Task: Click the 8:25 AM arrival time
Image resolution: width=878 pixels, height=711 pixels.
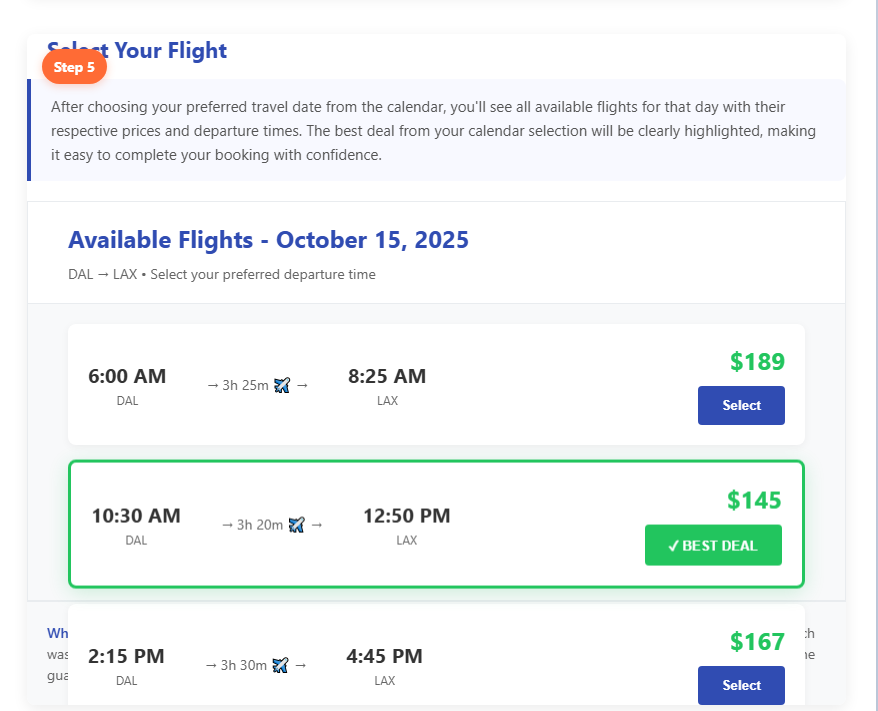Action: pos(387,376)
